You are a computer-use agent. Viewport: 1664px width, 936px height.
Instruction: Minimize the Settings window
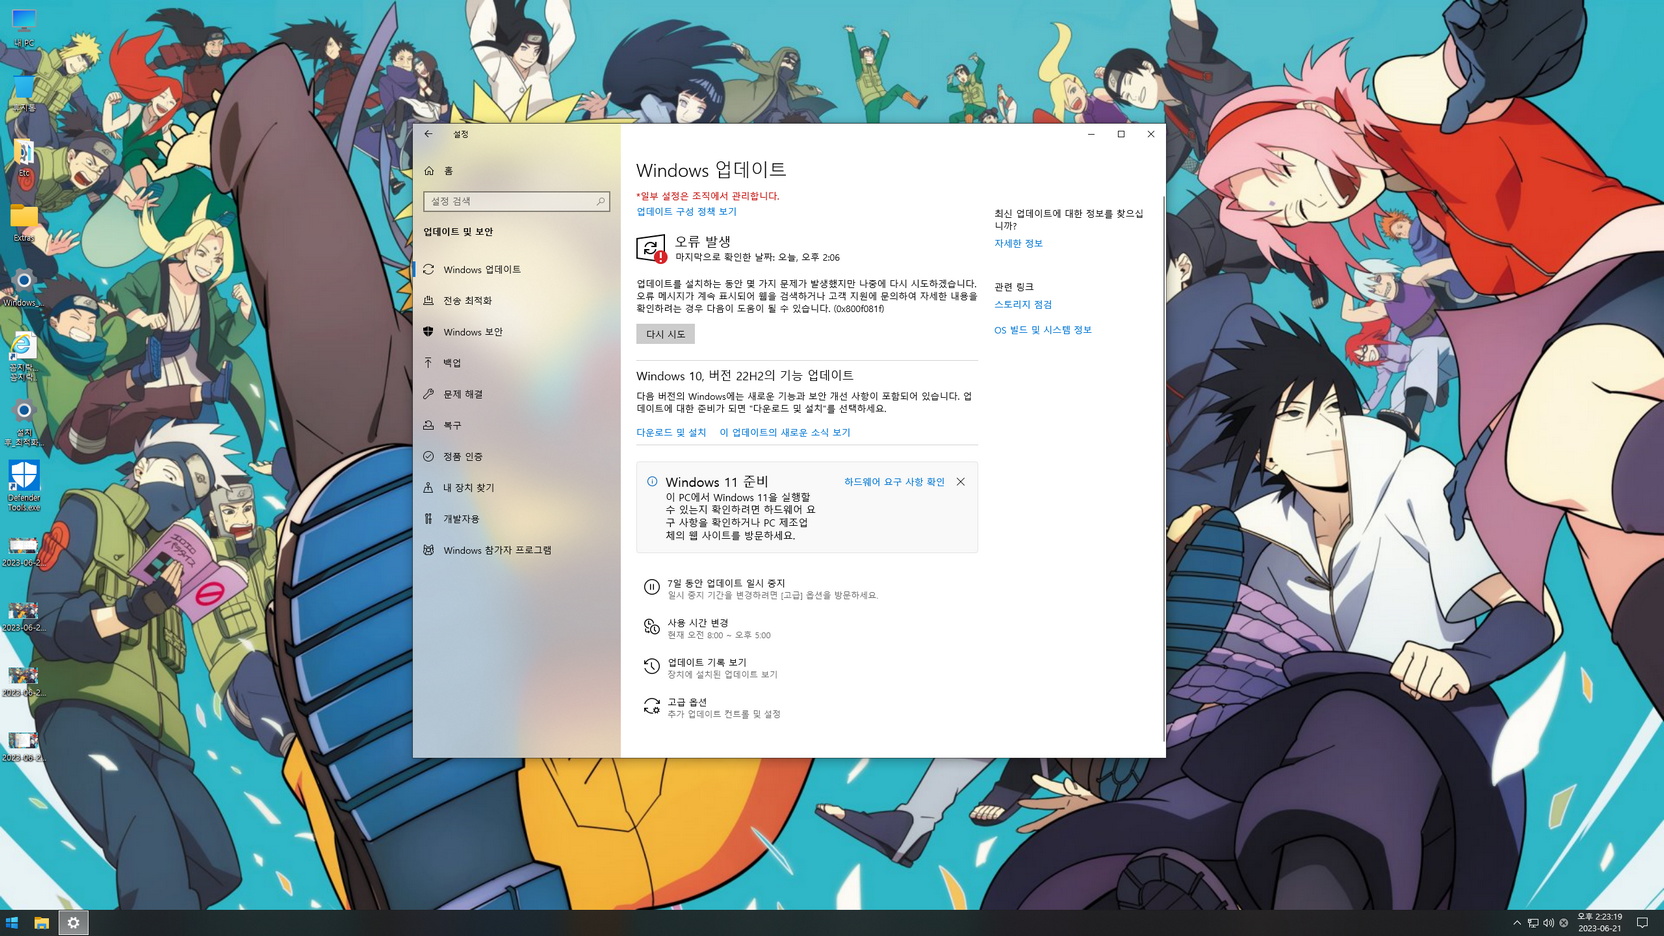1091,134
